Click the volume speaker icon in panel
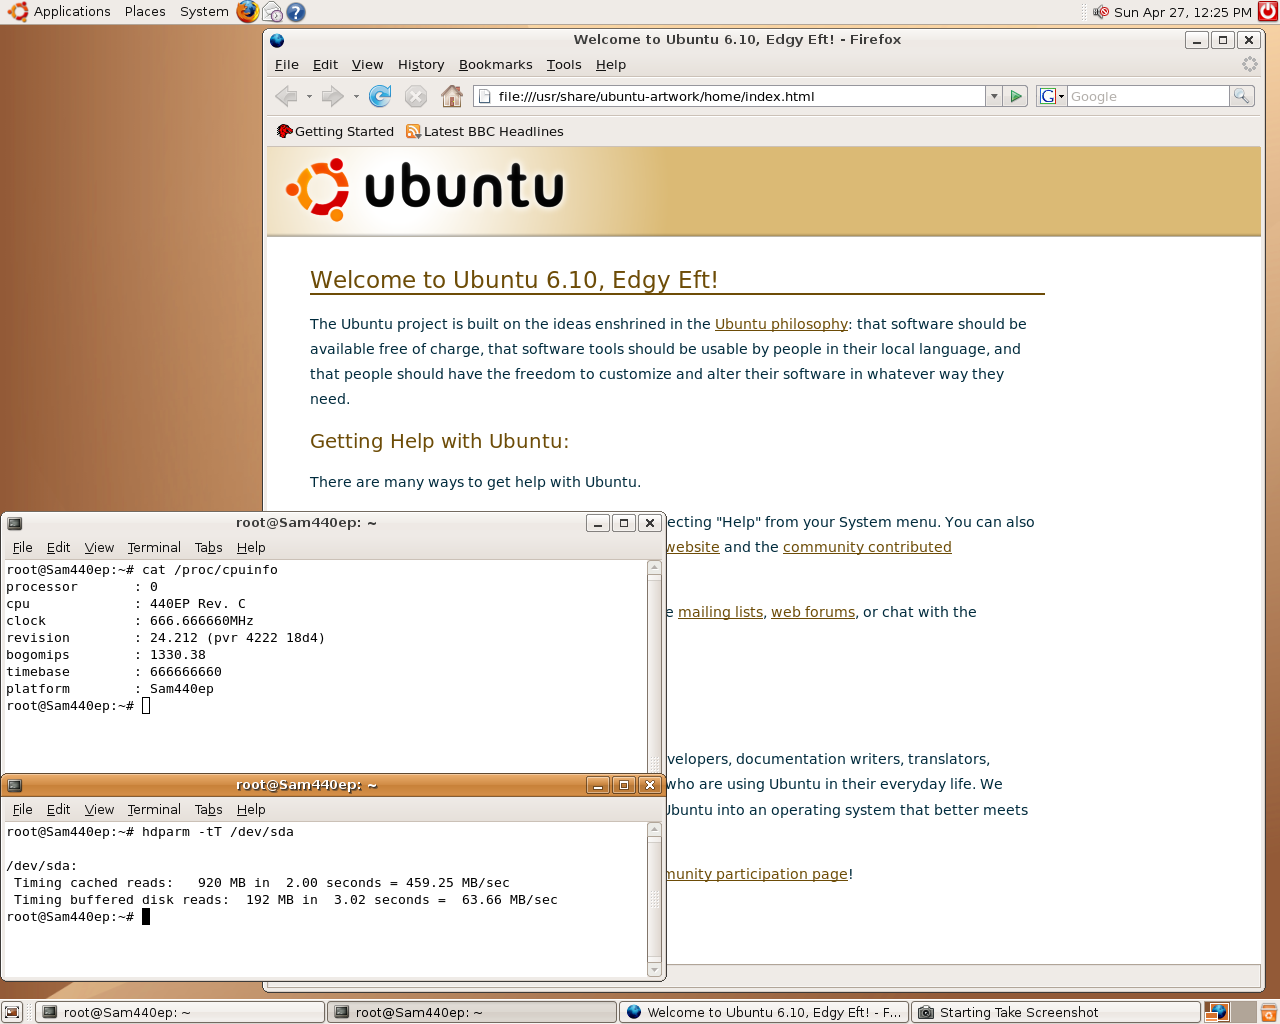Screen dimensions: 1280x1024 [x=1100, y=12]
